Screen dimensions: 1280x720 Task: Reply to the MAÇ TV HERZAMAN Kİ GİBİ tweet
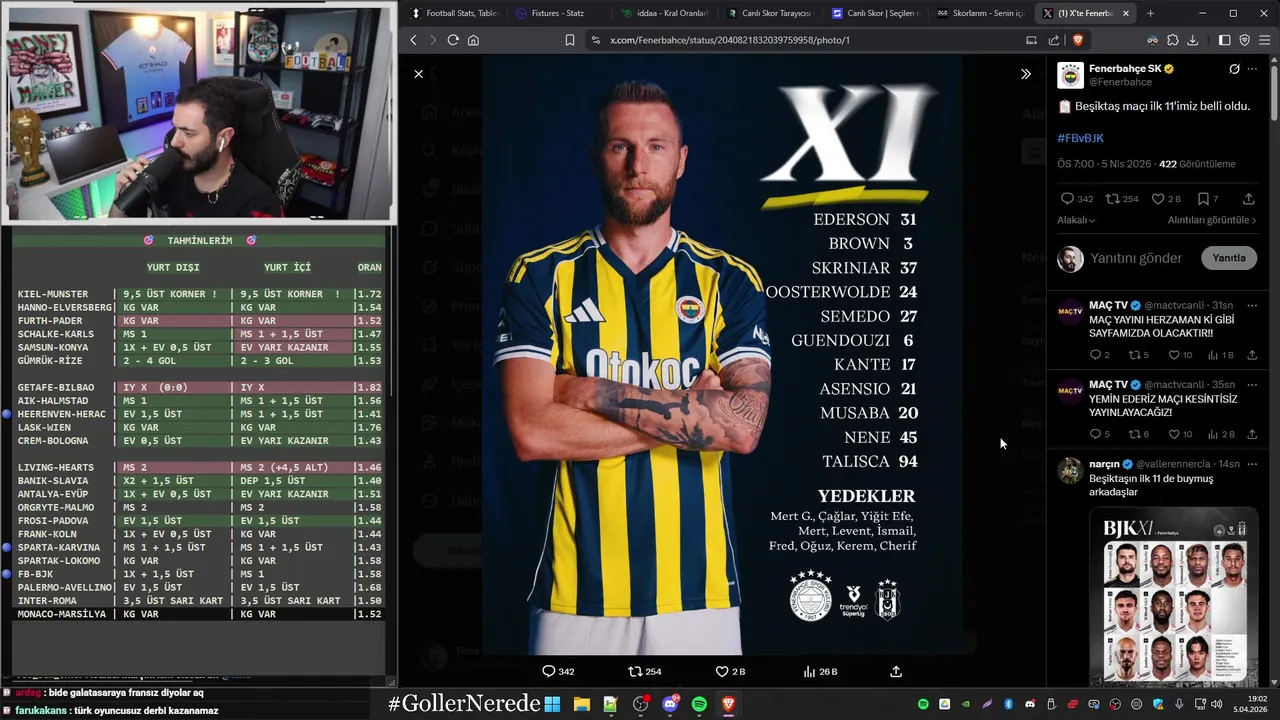pos(1095,355)
